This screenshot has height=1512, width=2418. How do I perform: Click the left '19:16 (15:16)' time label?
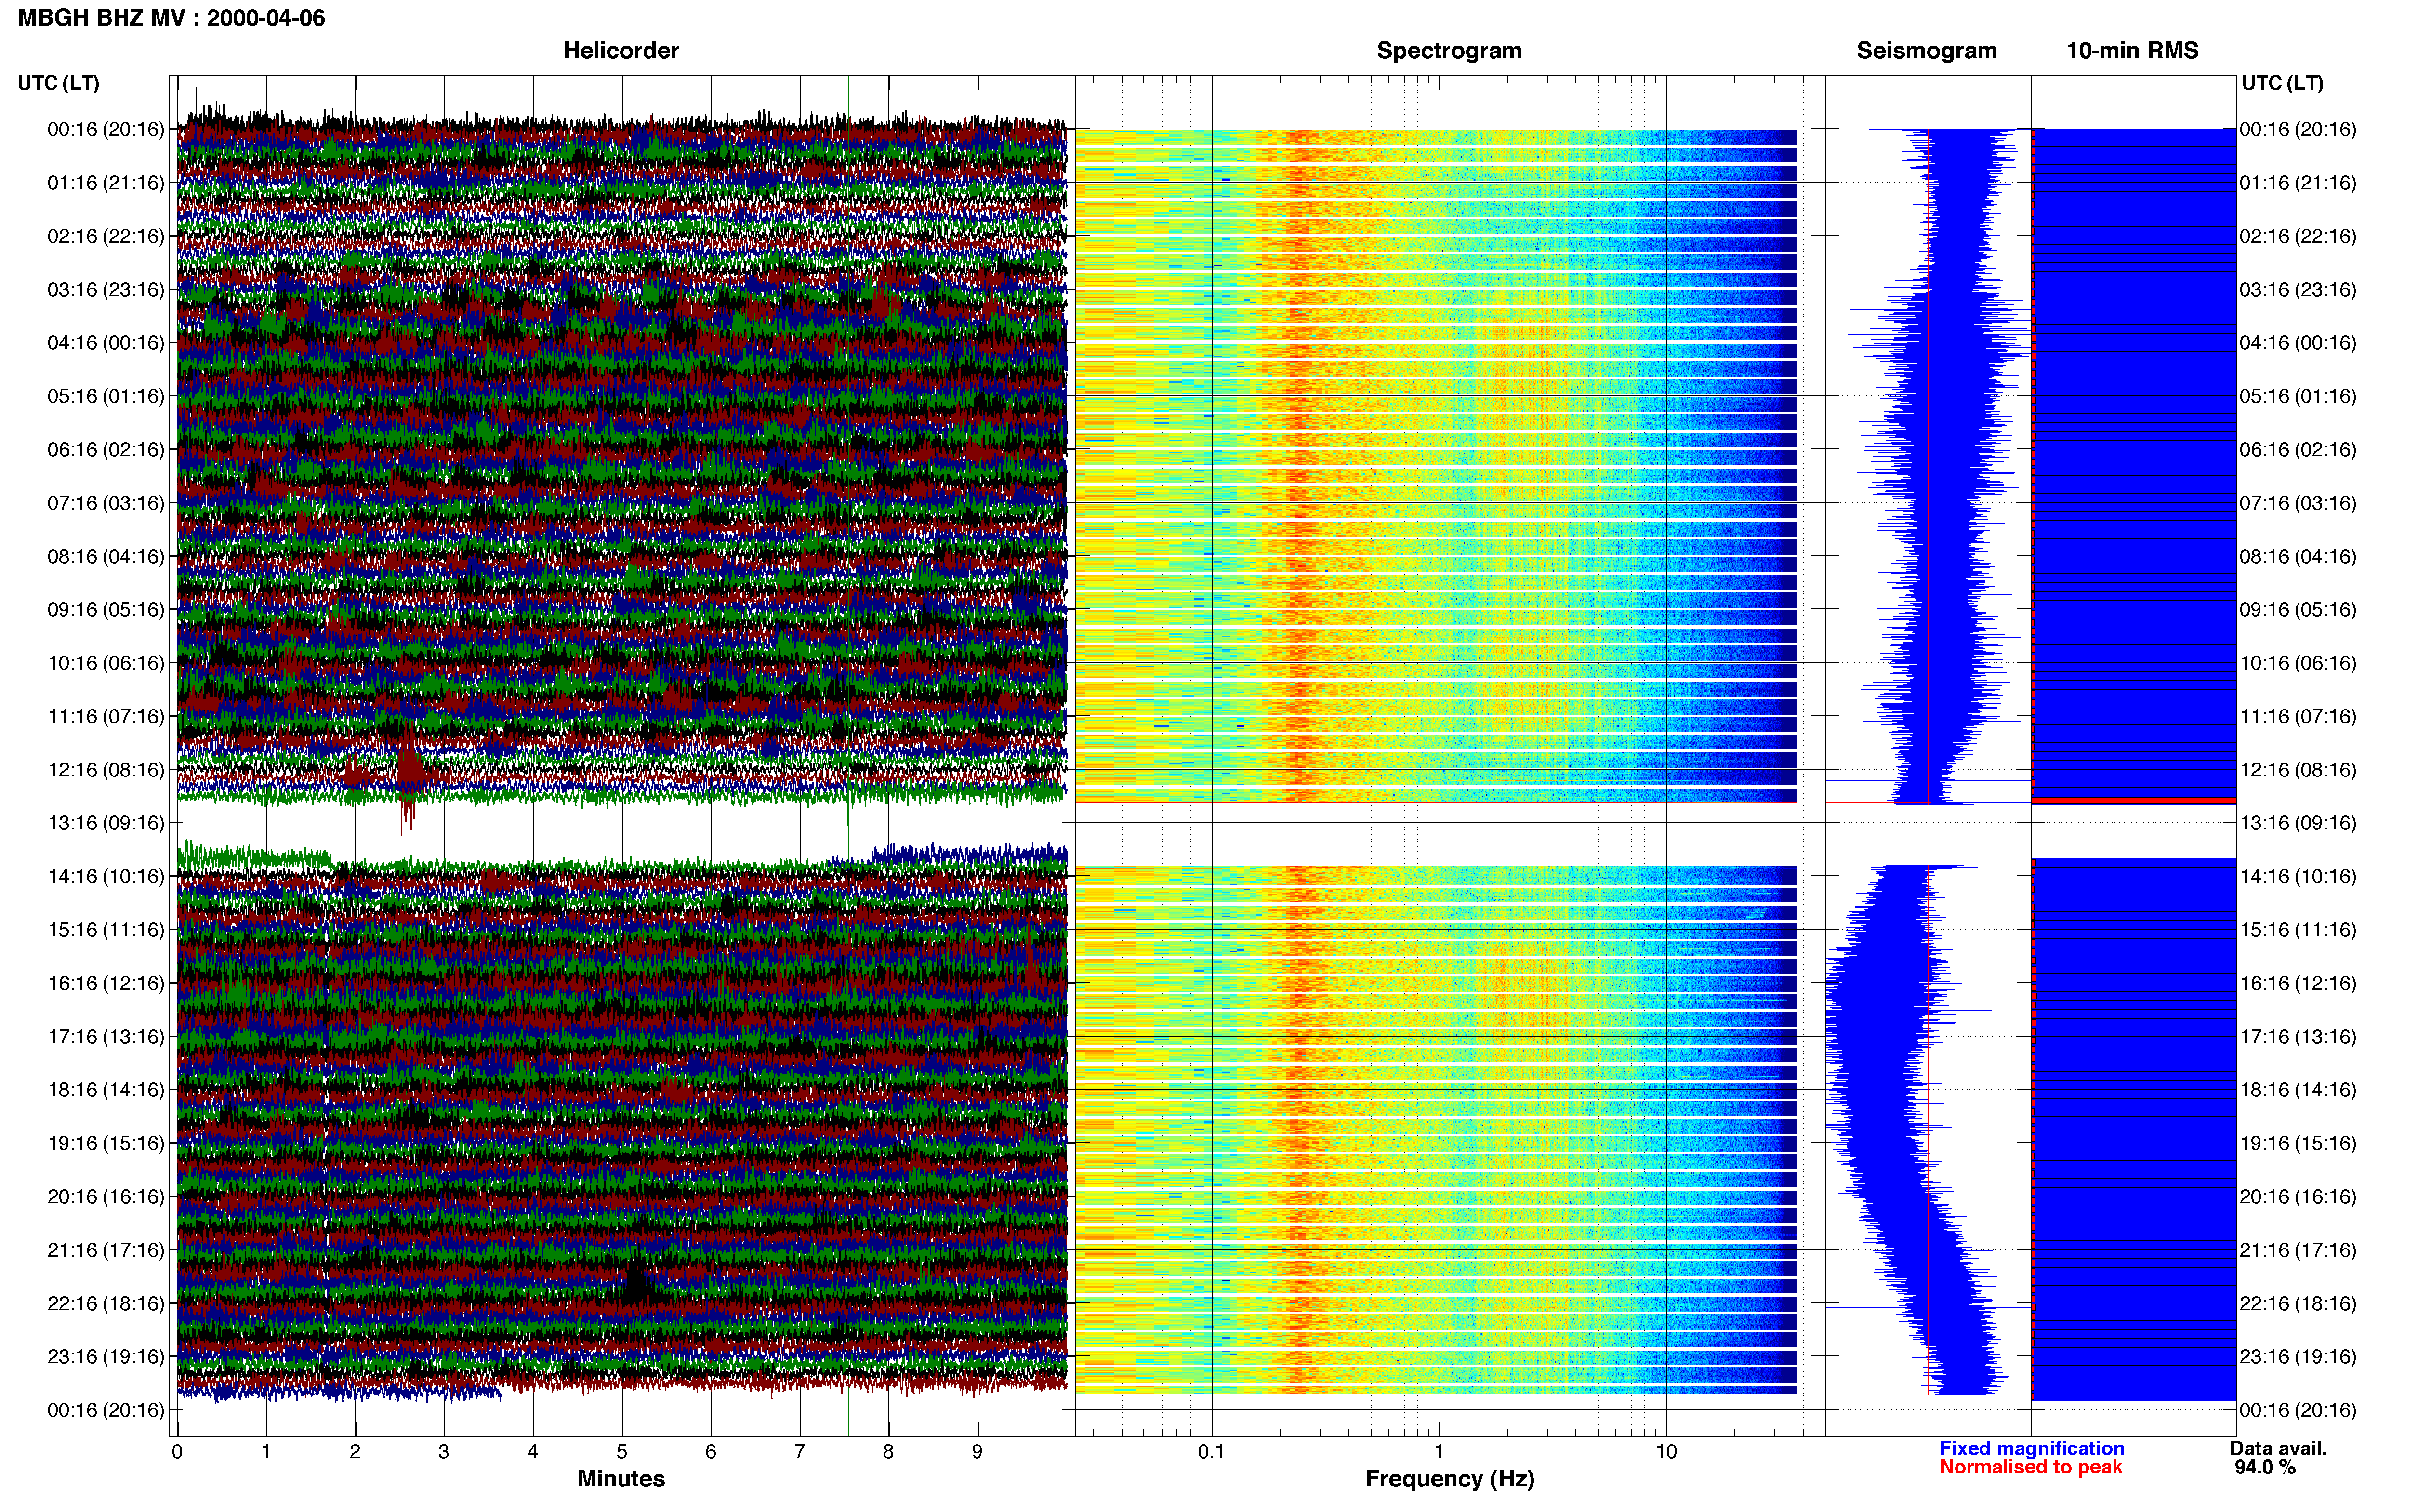(106, 1143)
